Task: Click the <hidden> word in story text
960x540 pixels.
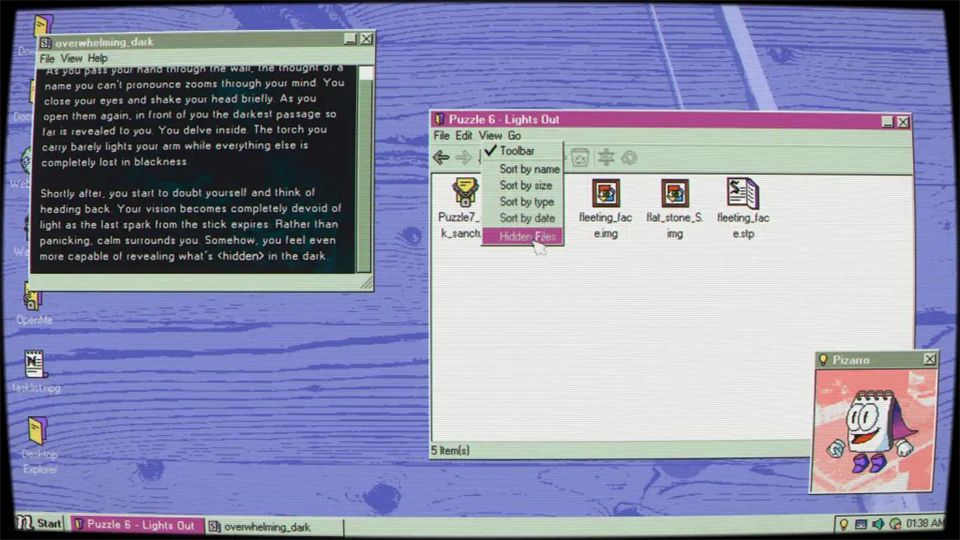Action: tap(241, 256)
